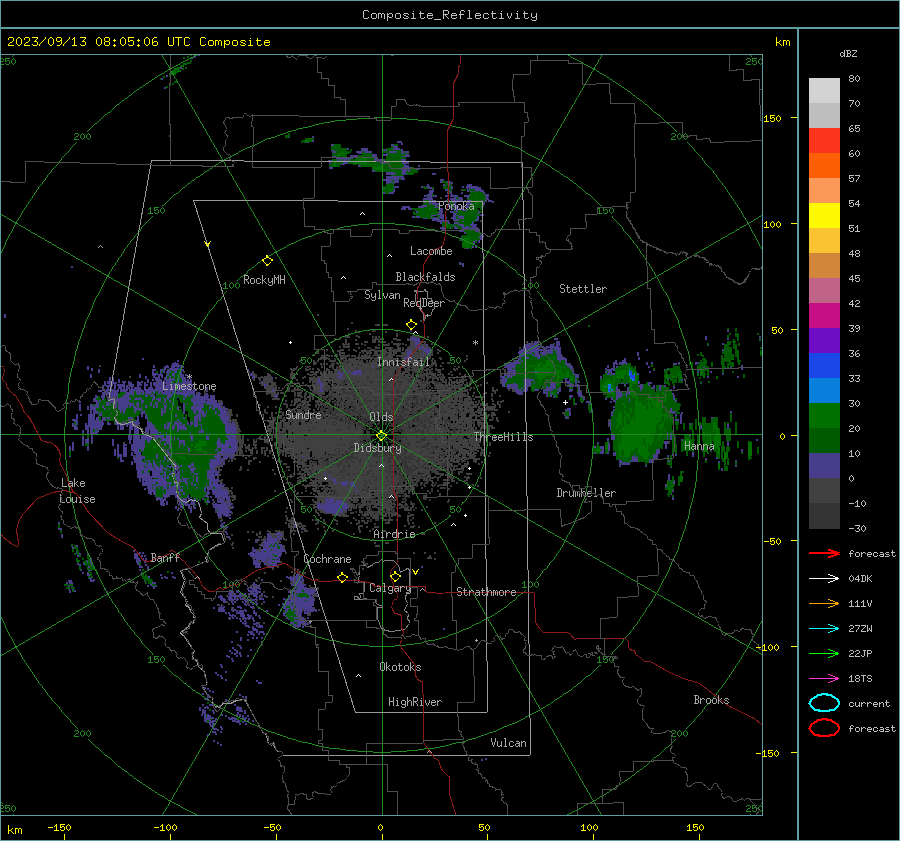
Task: Click the yellow diamond marker at Calgary
Action: point(395,576)
